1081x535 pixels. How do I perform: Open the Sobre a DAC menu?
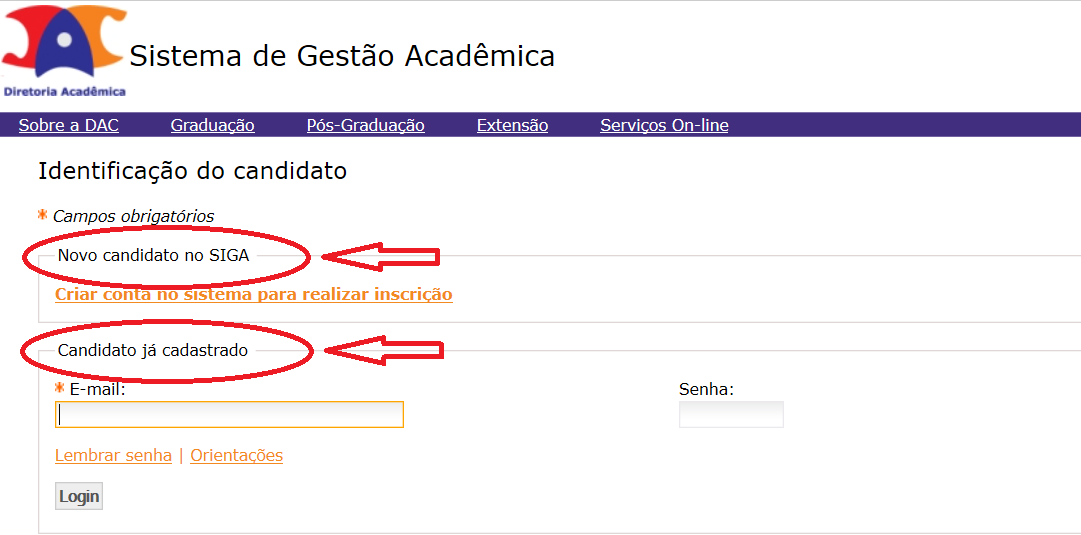(69, 125)
